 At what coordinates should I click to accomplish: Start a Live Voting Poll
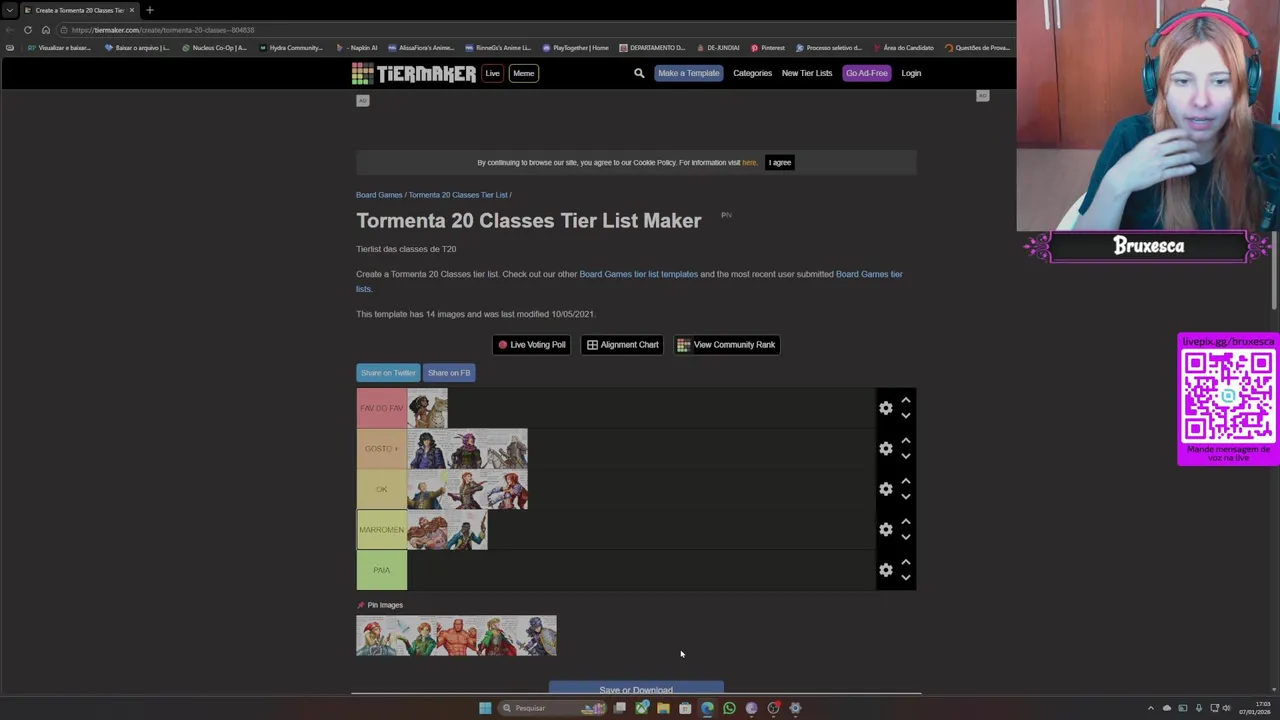click(x=532, y=345)
